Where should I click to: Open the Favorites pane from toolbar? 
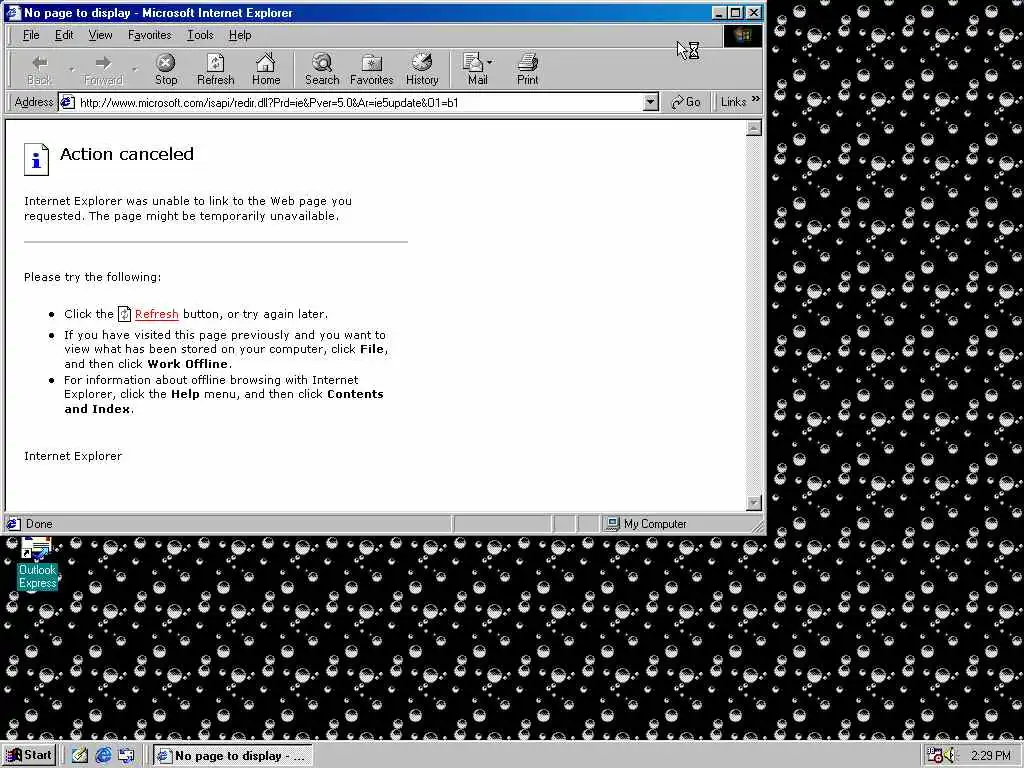(372, 69)
